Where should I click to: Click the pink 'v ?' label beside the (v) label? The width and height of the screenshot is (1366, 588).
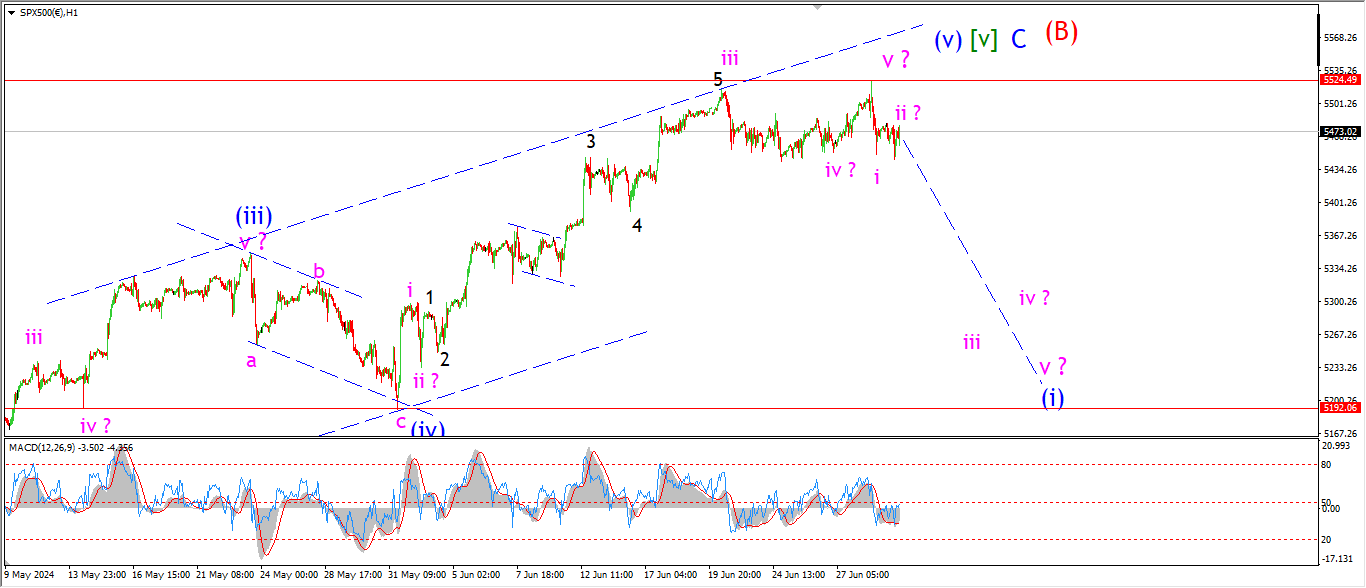coord(896,60)
